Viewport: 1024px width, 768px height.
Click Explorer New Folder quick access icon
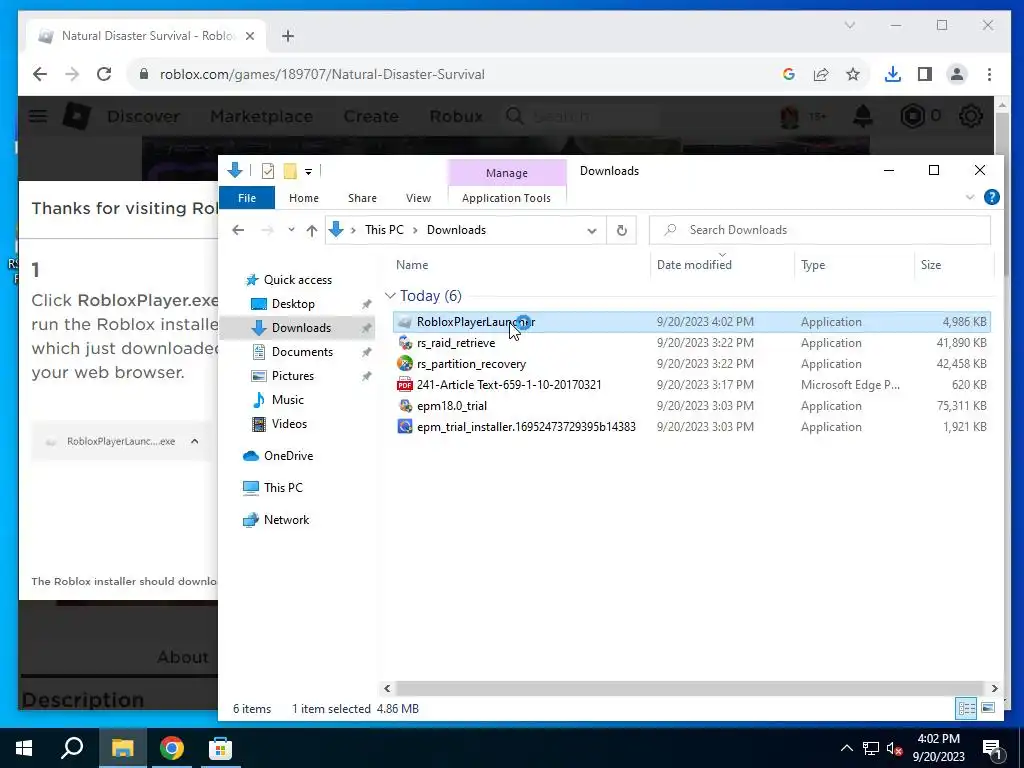(x=290, y=171)
